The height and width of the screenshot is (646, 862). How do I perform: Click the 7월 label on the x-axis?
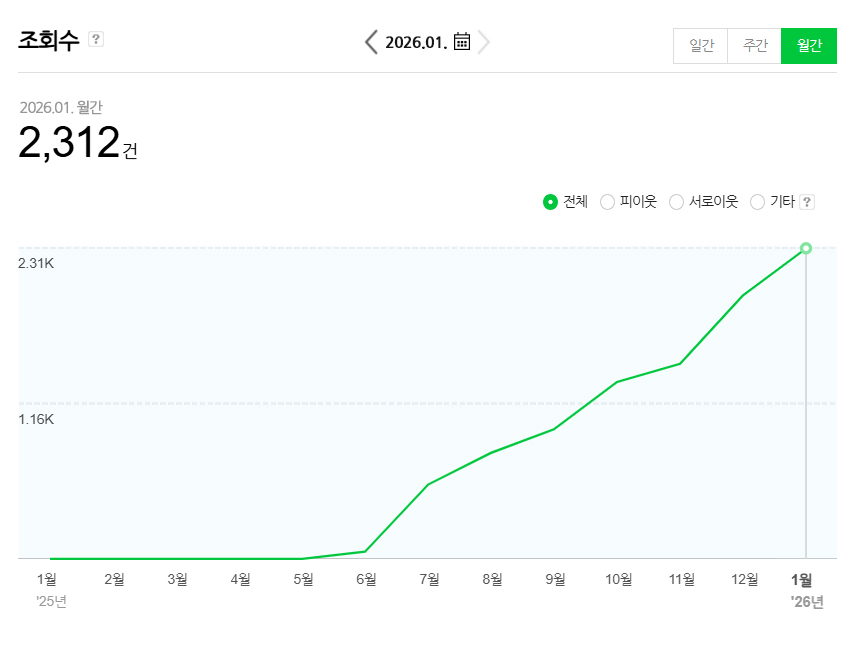coord(429,579)
